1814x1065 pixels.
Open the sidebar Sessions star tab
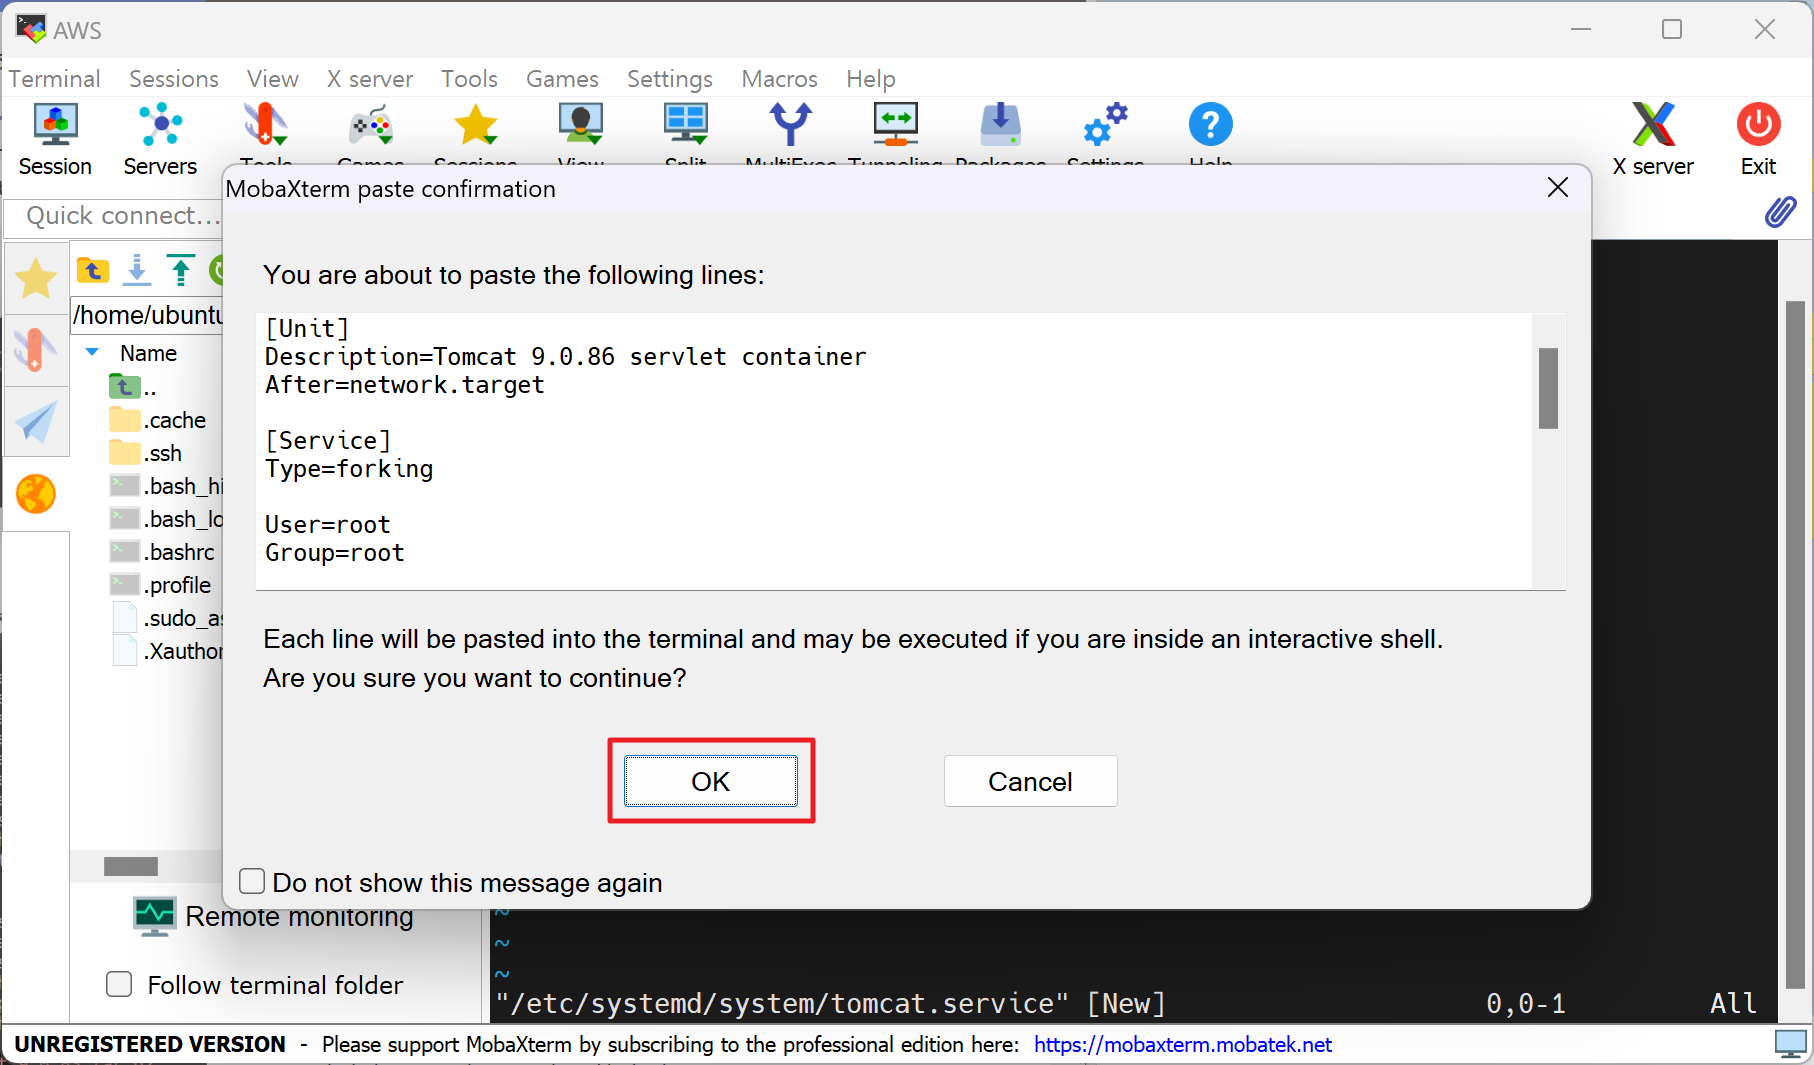[x=36, y=278]
